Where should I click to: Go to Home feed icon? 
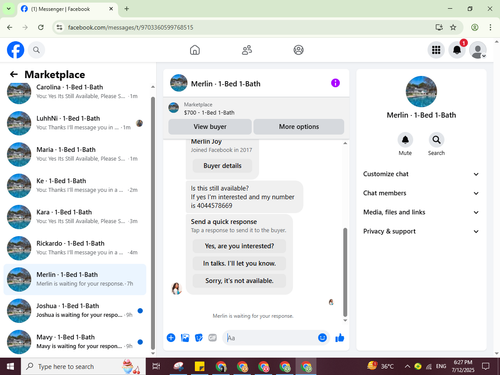[x=195, y=50]
